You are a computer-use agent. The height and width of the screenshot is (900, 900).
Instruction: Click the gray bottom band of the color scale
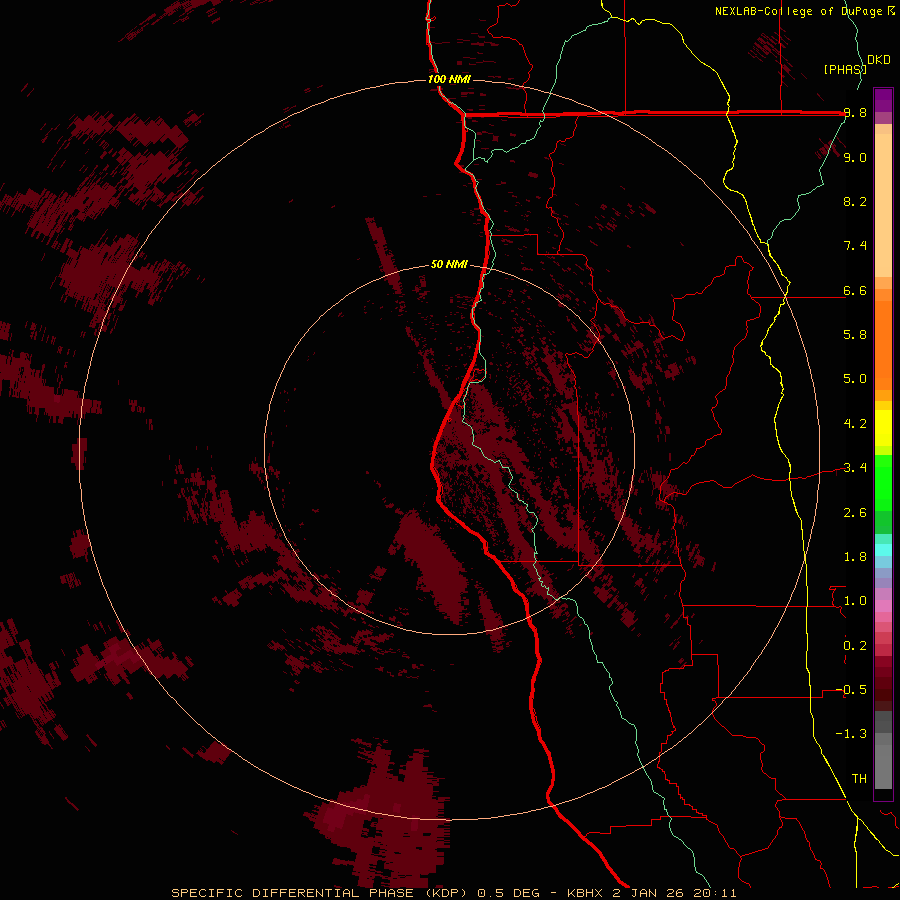(883, 762)
